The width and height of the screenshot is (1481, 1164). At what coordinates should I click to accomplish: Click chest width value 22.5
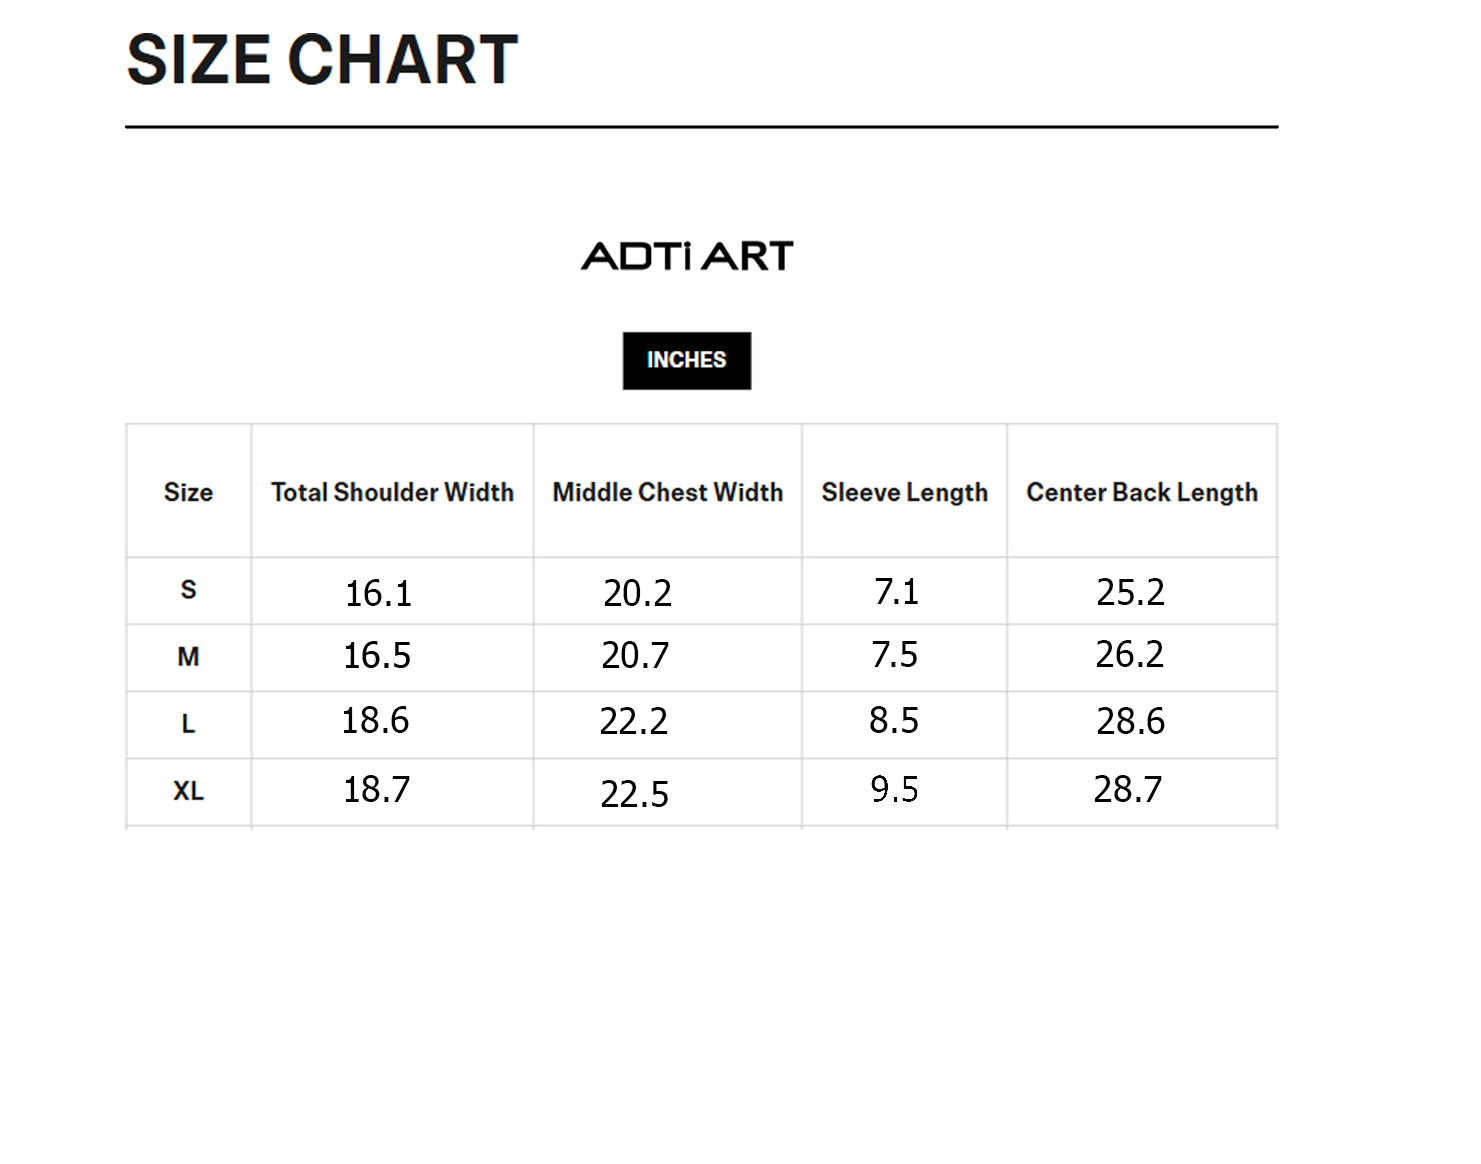pyautogui.click(x=635, y=794)
